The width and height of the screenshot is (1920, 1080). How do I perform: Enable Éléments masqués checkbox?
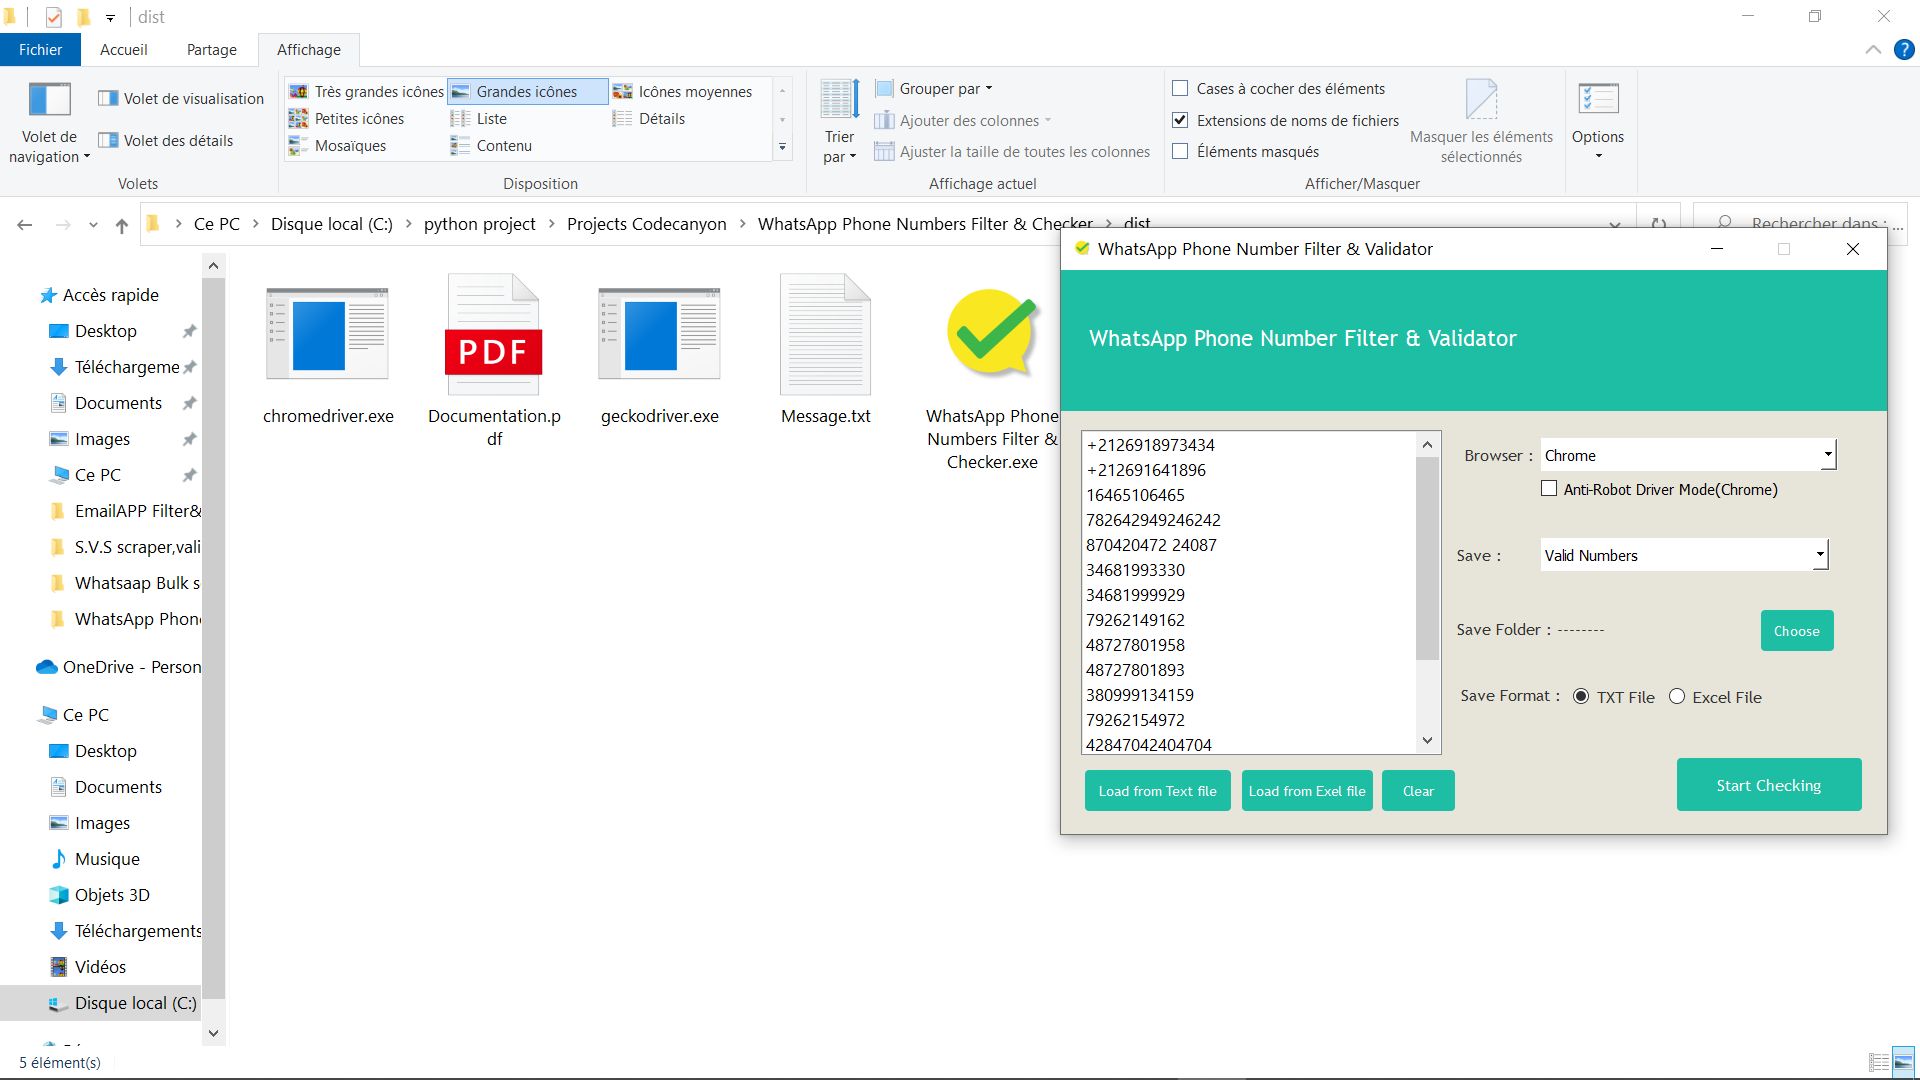pos(1180,151)
